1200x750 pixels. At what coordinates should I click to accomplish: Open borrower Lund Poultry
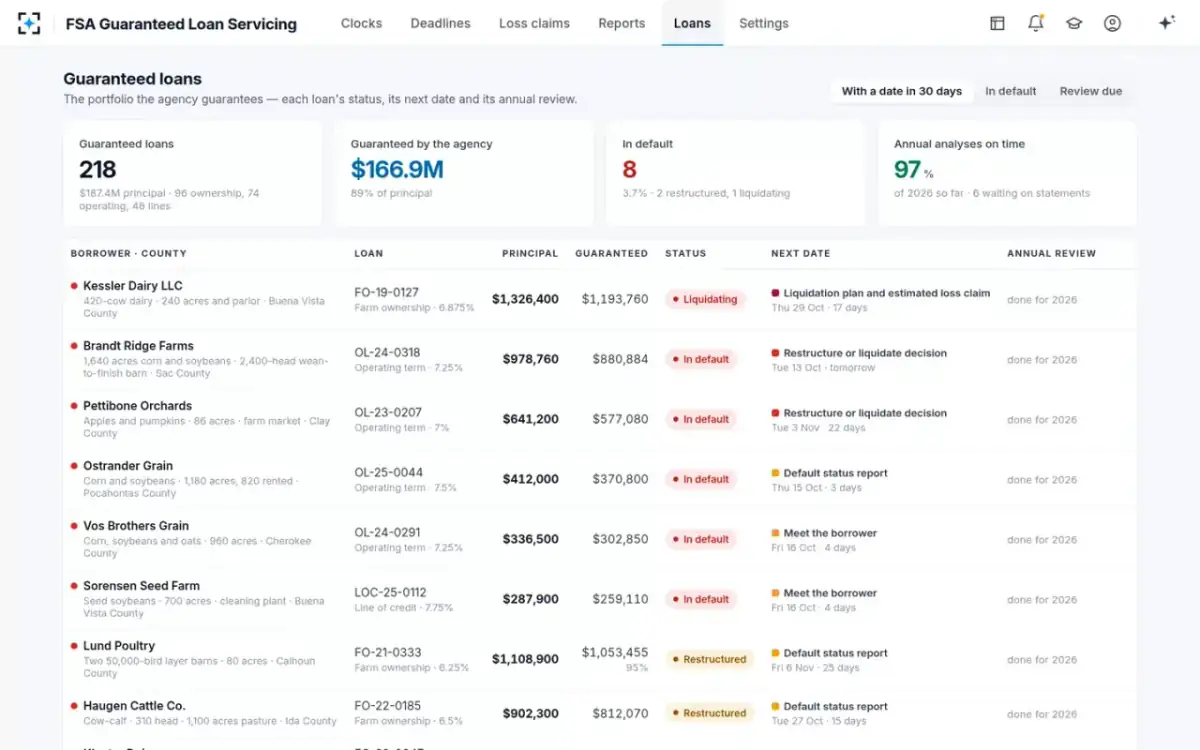119,646
